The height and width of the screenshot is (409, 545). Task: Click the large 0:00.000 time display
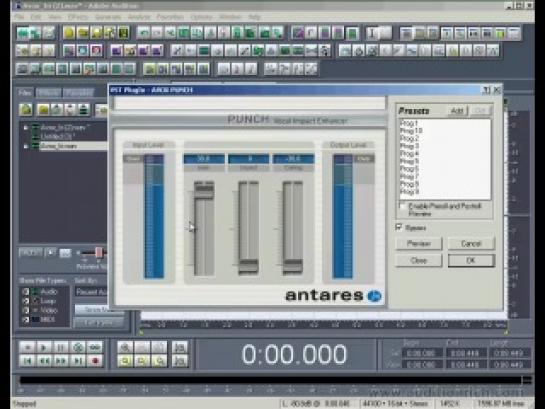click(x=294, y=355)
